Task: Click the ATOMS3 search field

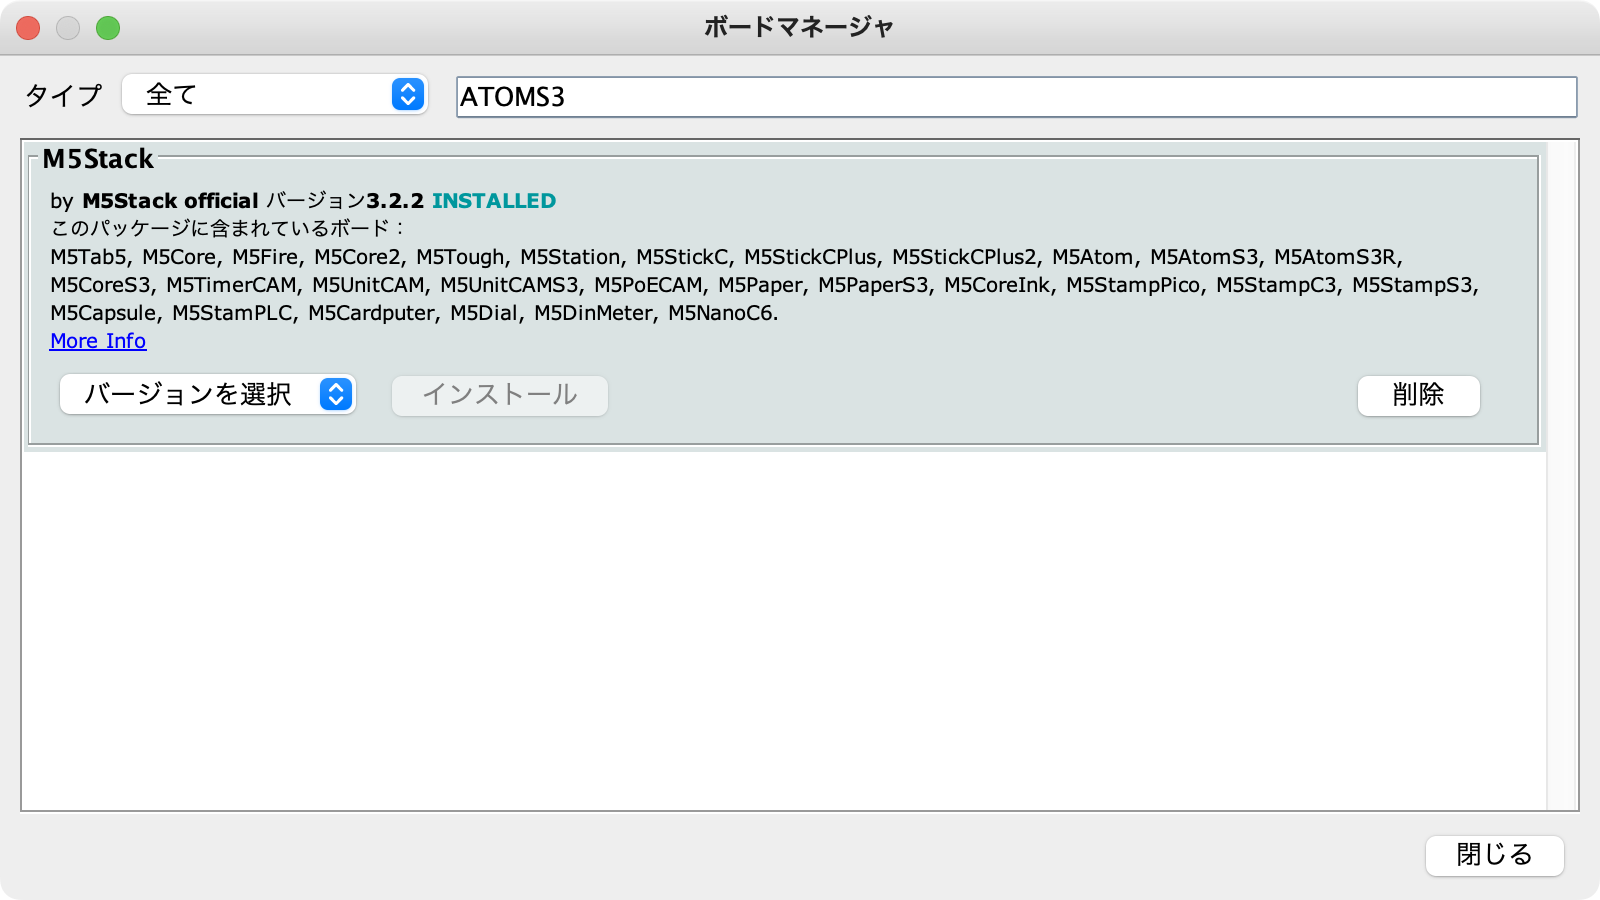Action: [1016, 97]
